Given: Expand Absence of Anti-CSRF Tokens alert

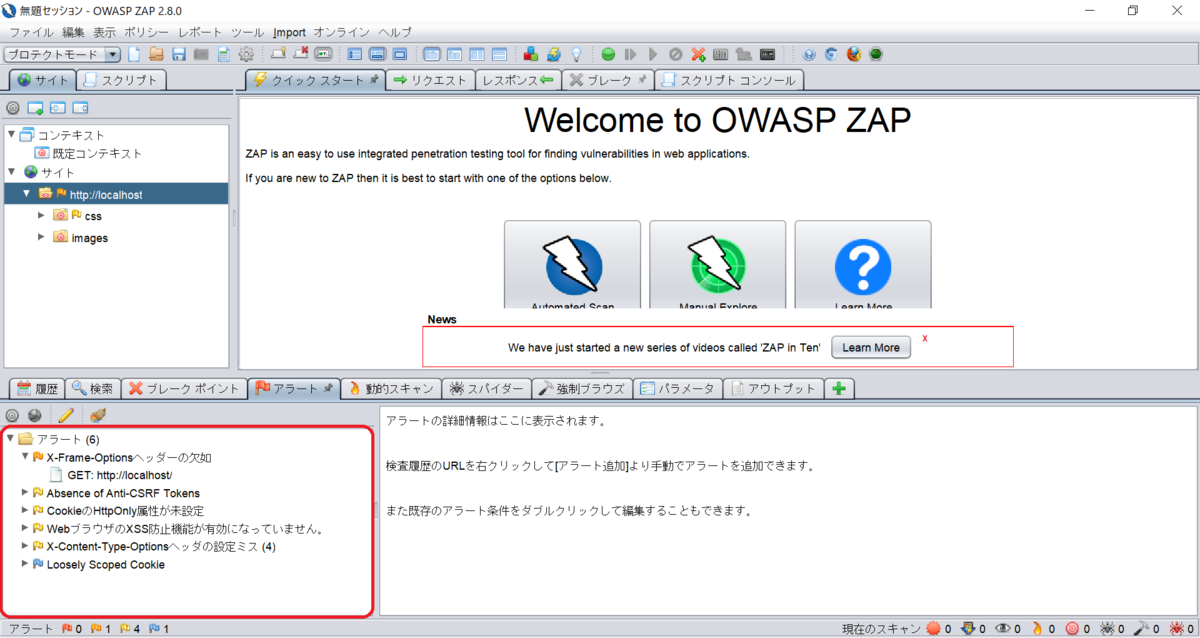Looking at the screenshot, I should [x=25, y=492].
